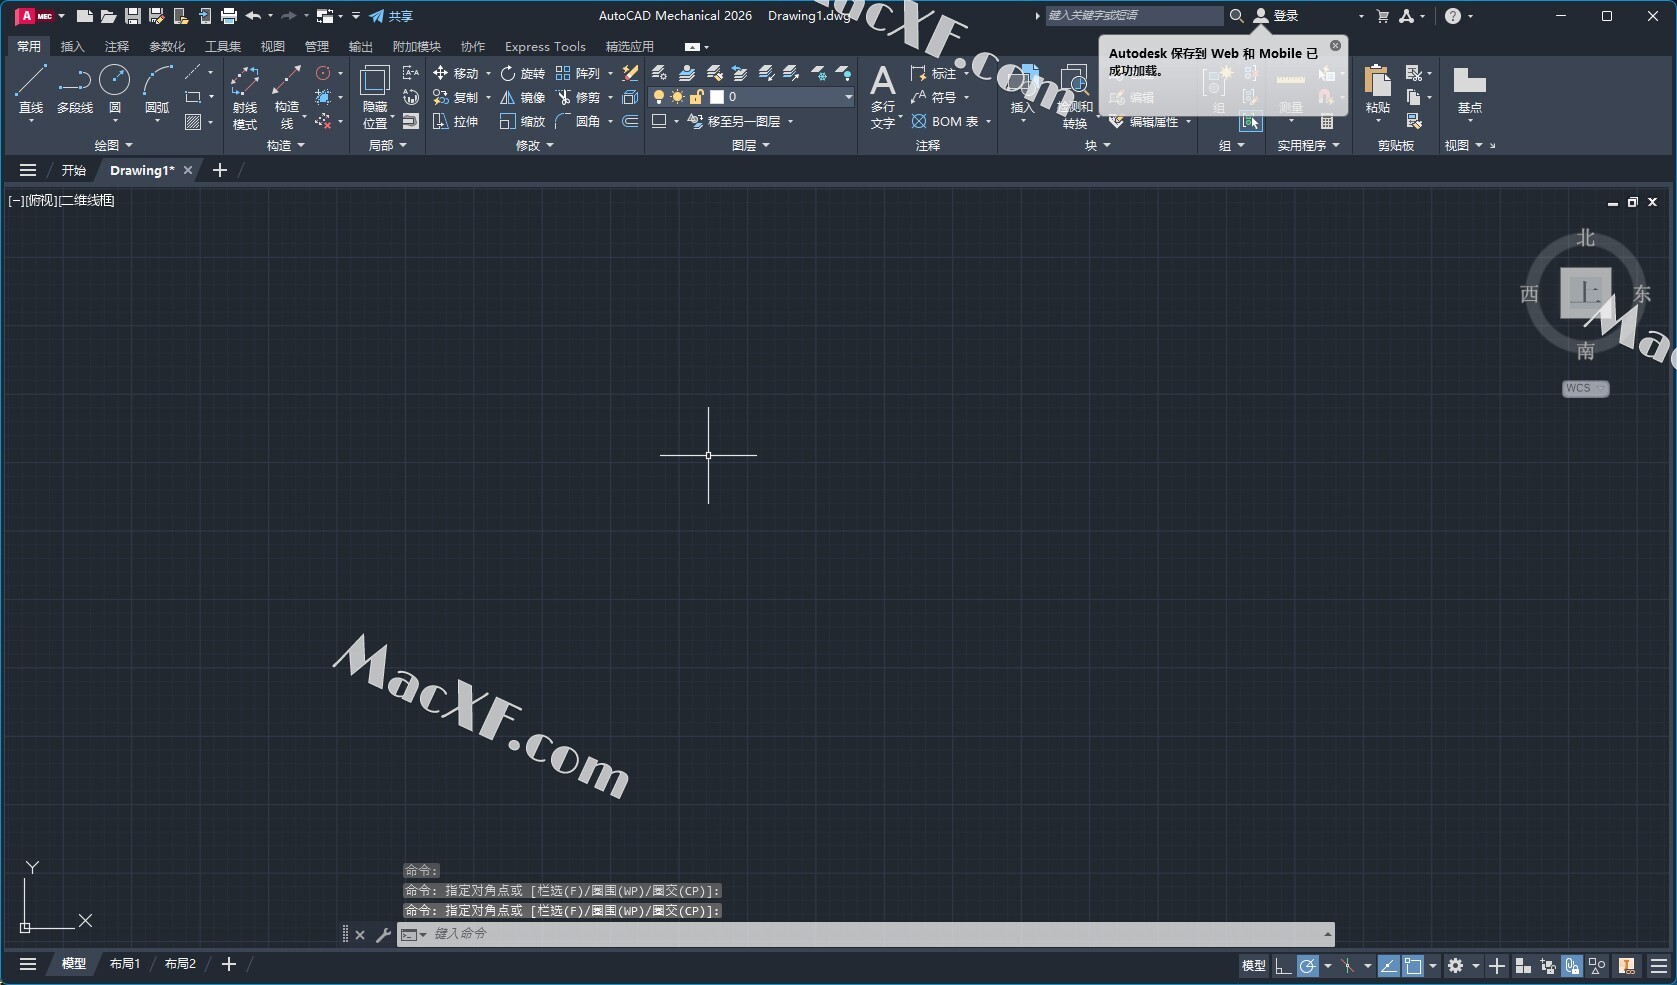Toggle the layer freeze sun icon
The width and height of the screenshot is (1677, 985).
pos(677,97)
